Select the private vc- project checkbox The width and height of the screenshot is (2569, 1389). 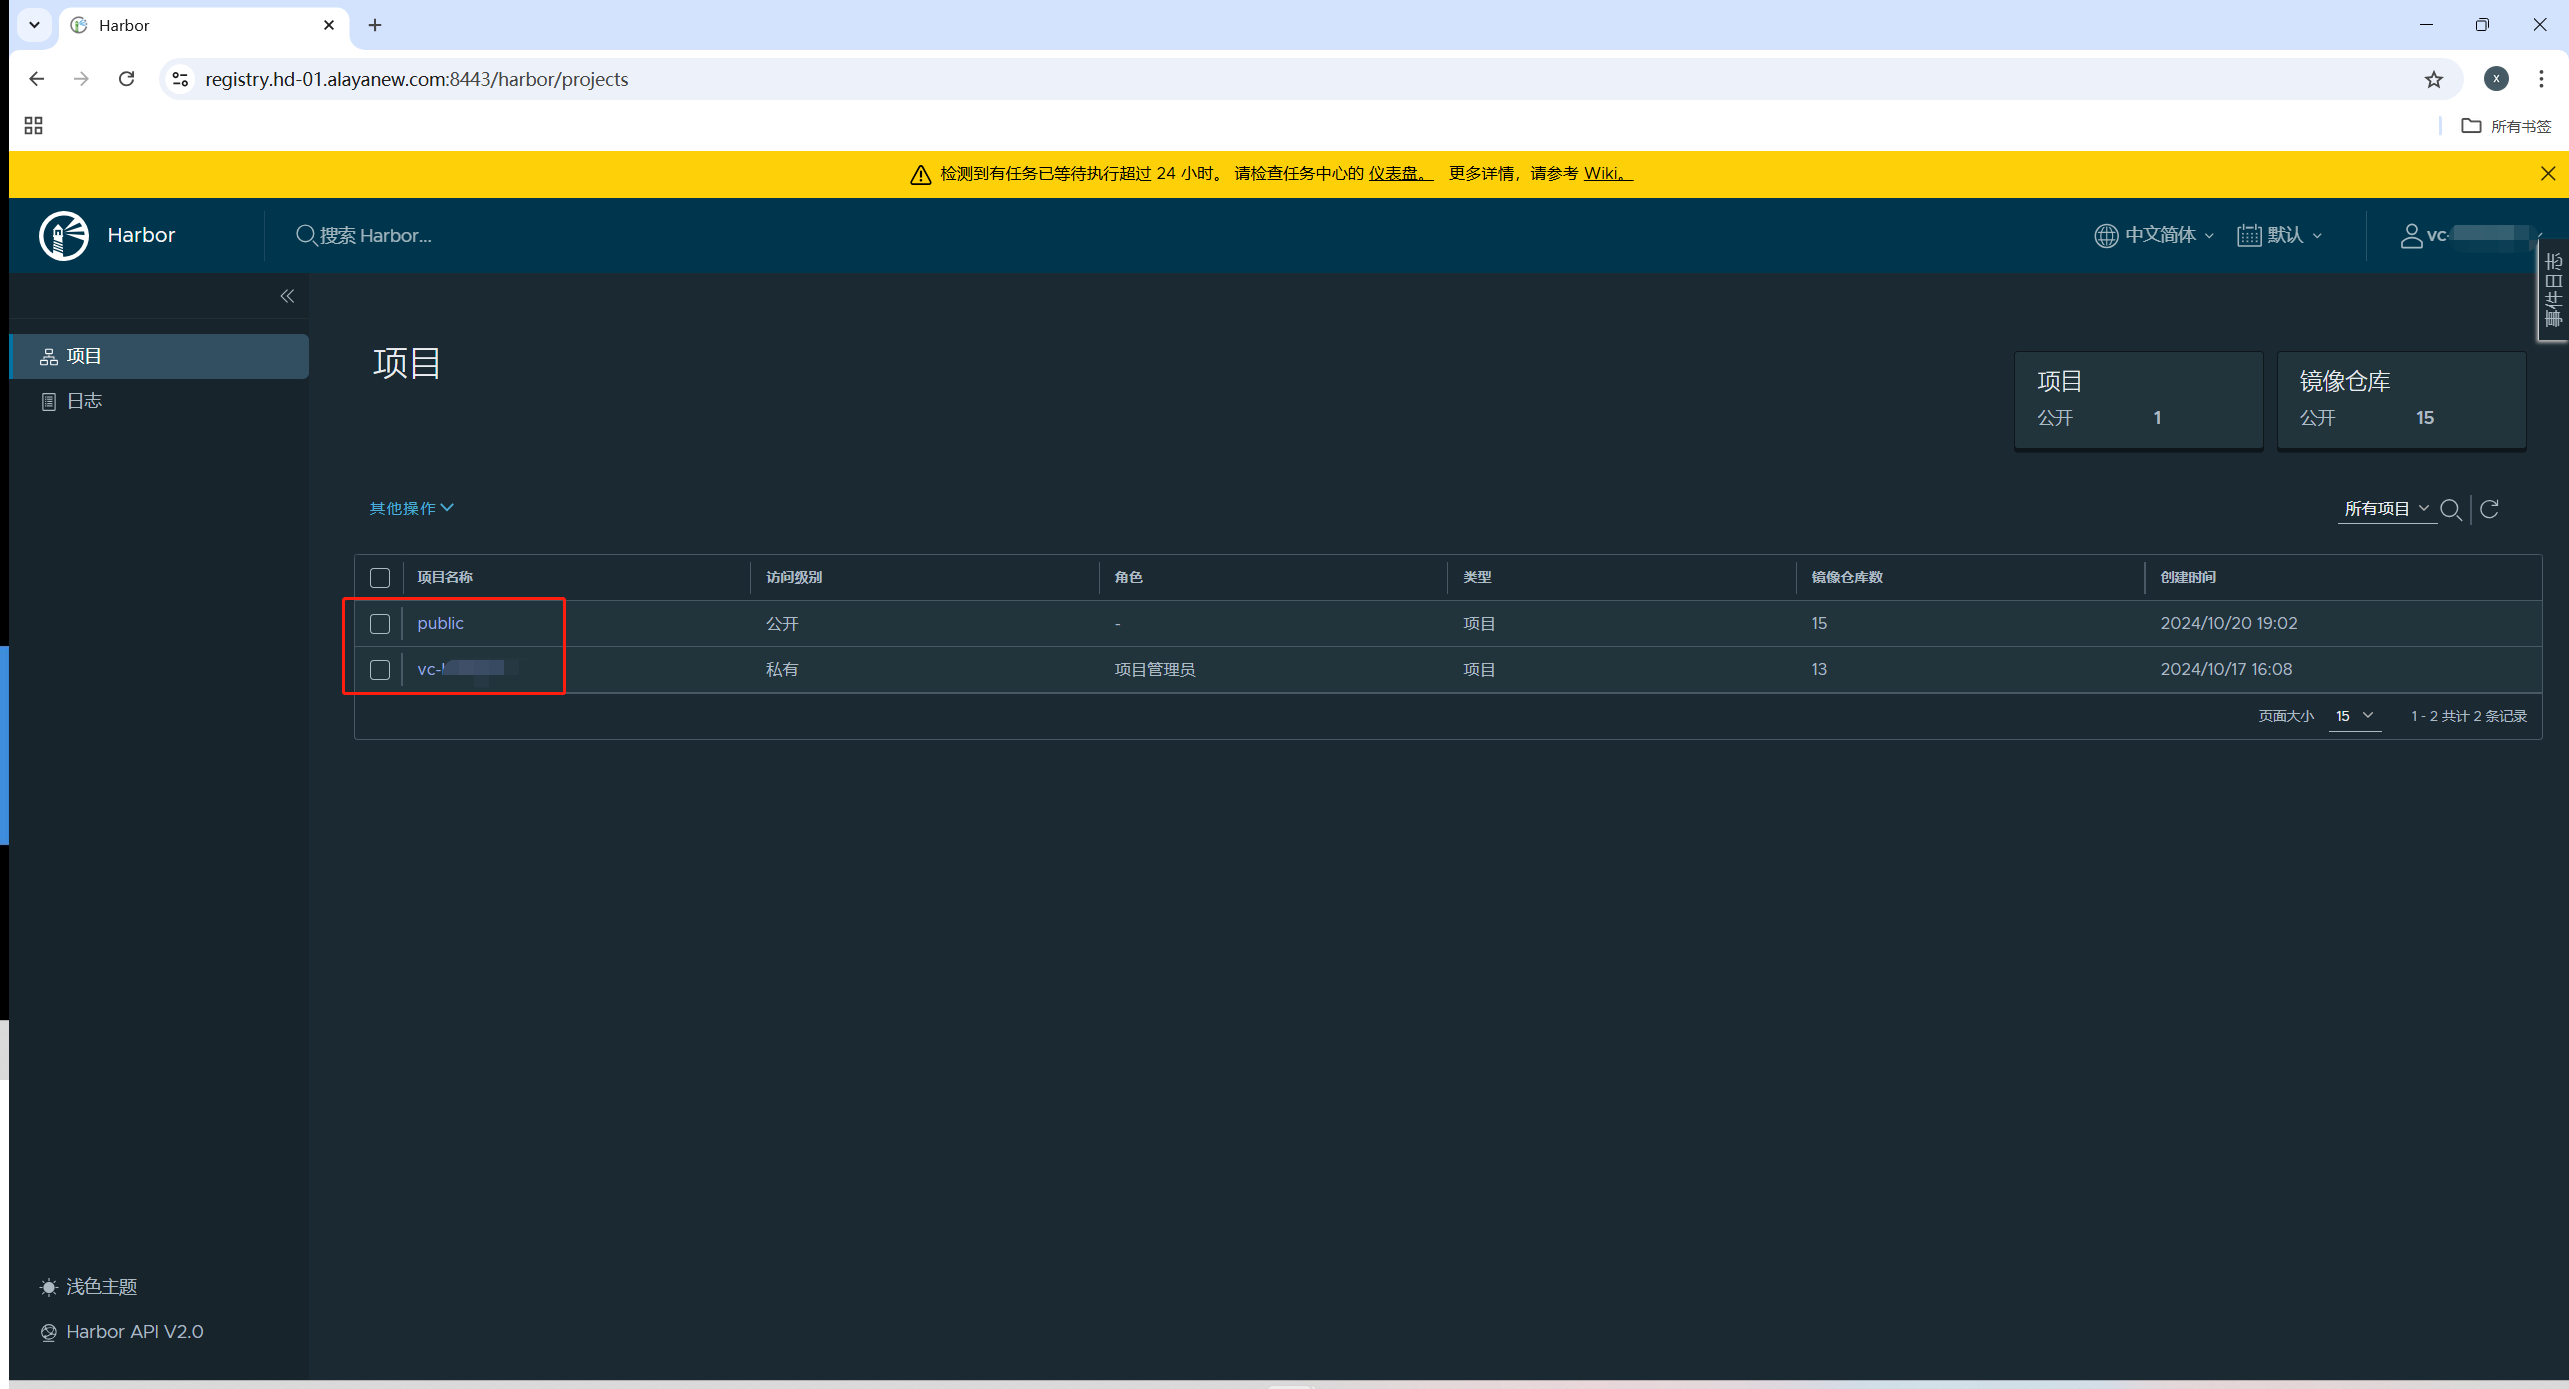[x=380, y=669]
